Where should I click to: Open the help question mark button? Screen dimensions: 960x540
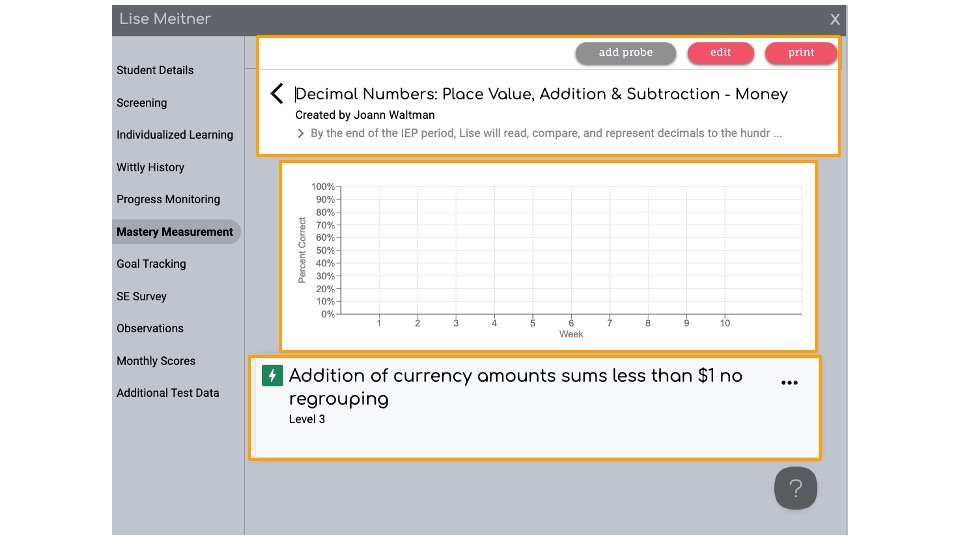795,488
